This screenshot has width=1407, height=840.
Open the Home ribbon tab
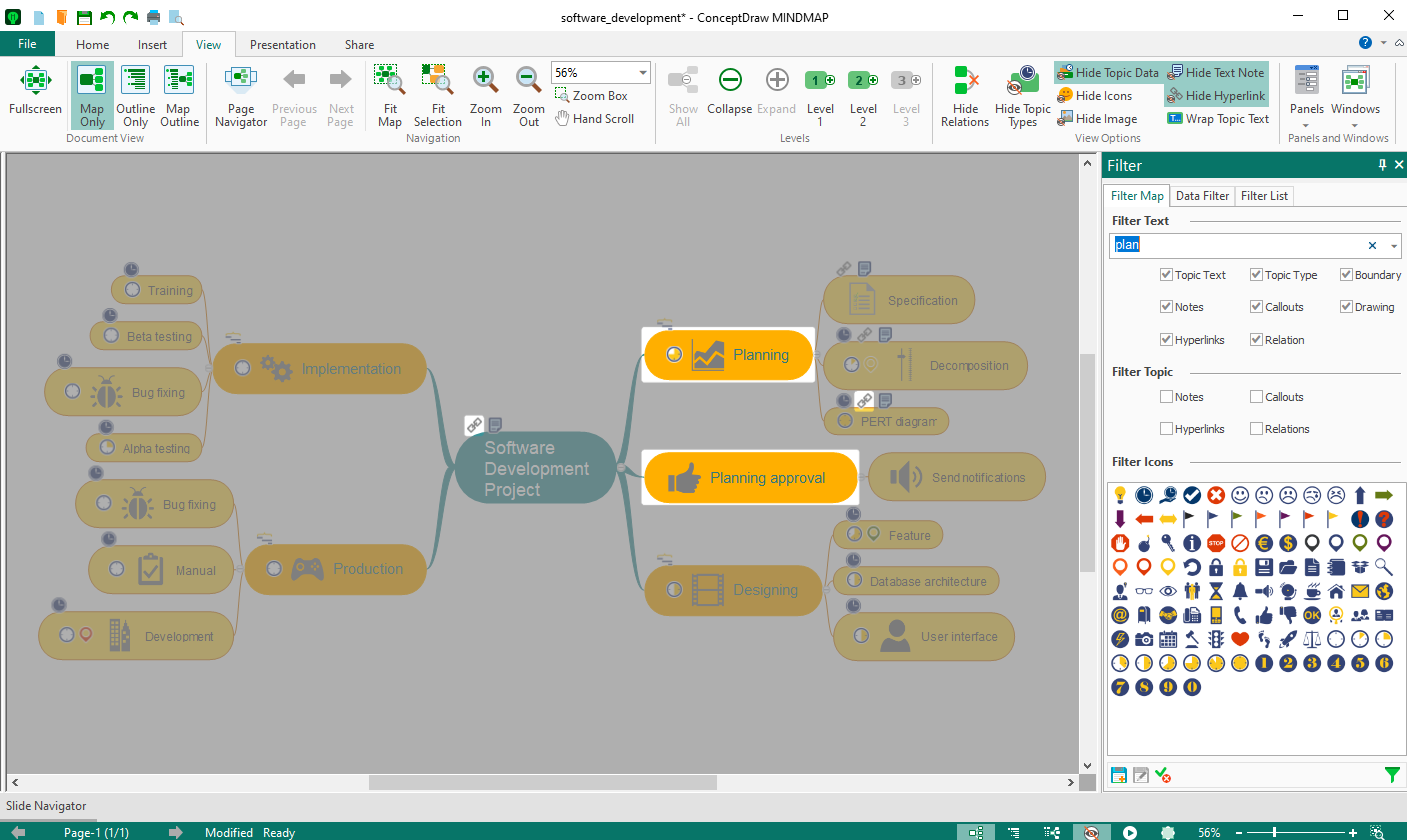click(93, 45)
